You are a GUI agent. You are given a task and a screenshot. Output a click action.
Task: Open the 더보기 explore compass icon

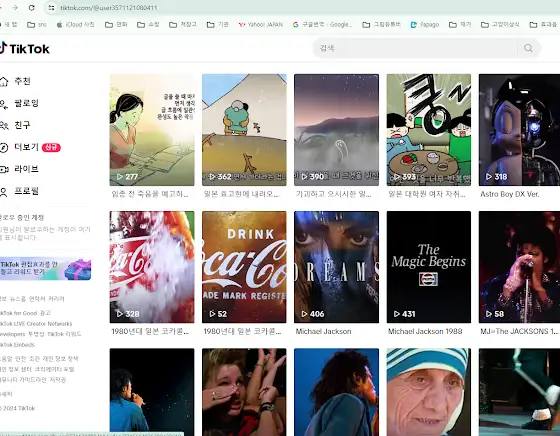[x=4, y=147]
